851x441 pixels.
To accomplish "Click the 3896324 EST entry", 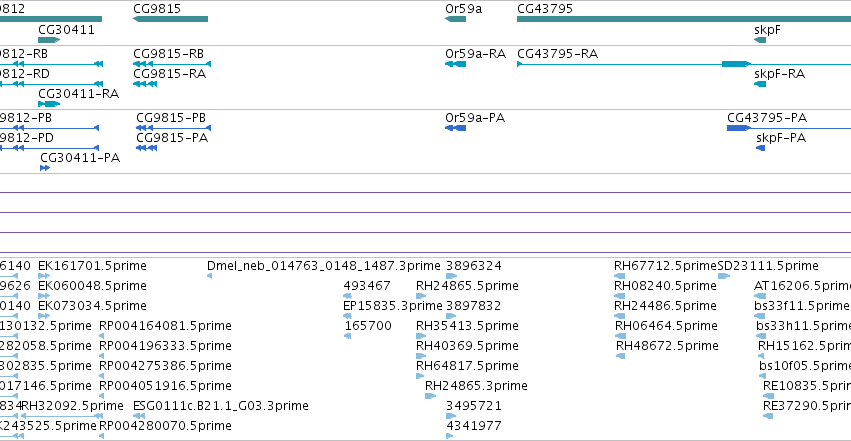I will point(474,266).
